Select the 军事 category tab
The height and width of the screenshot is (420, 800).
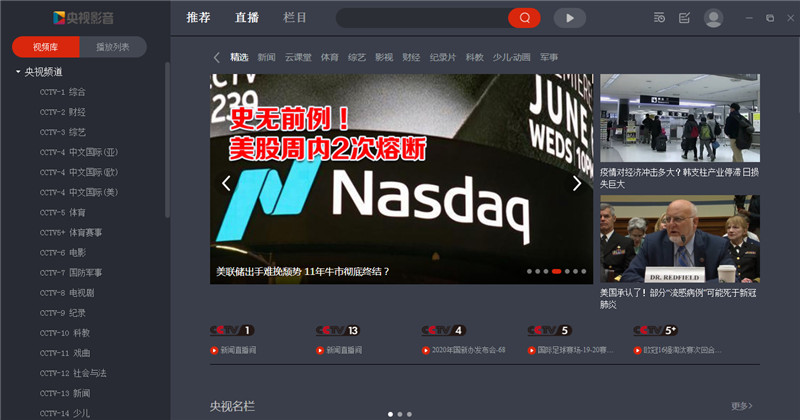(549, 57)
